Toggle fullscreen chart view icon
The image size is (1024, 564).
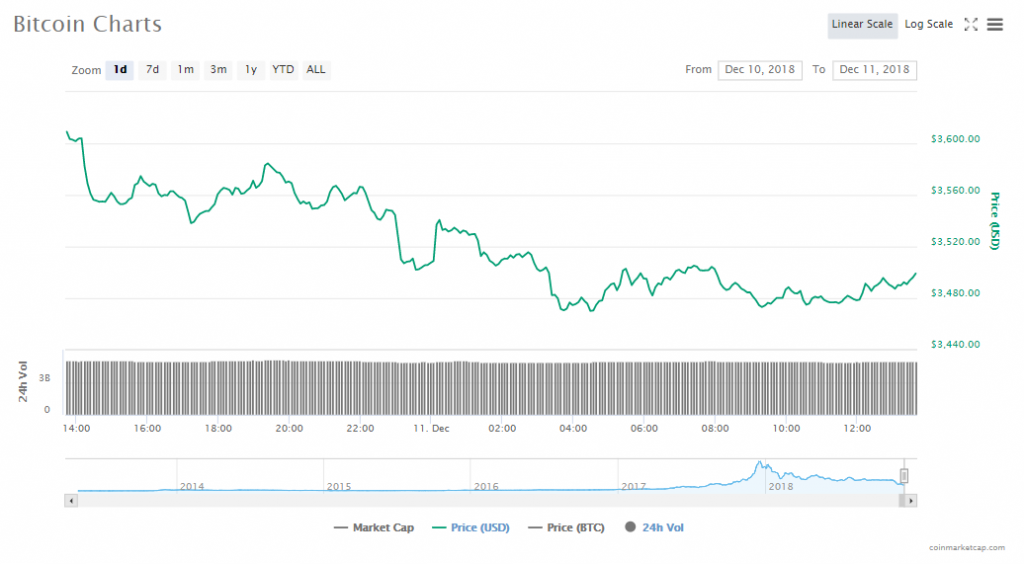[970, 25]
